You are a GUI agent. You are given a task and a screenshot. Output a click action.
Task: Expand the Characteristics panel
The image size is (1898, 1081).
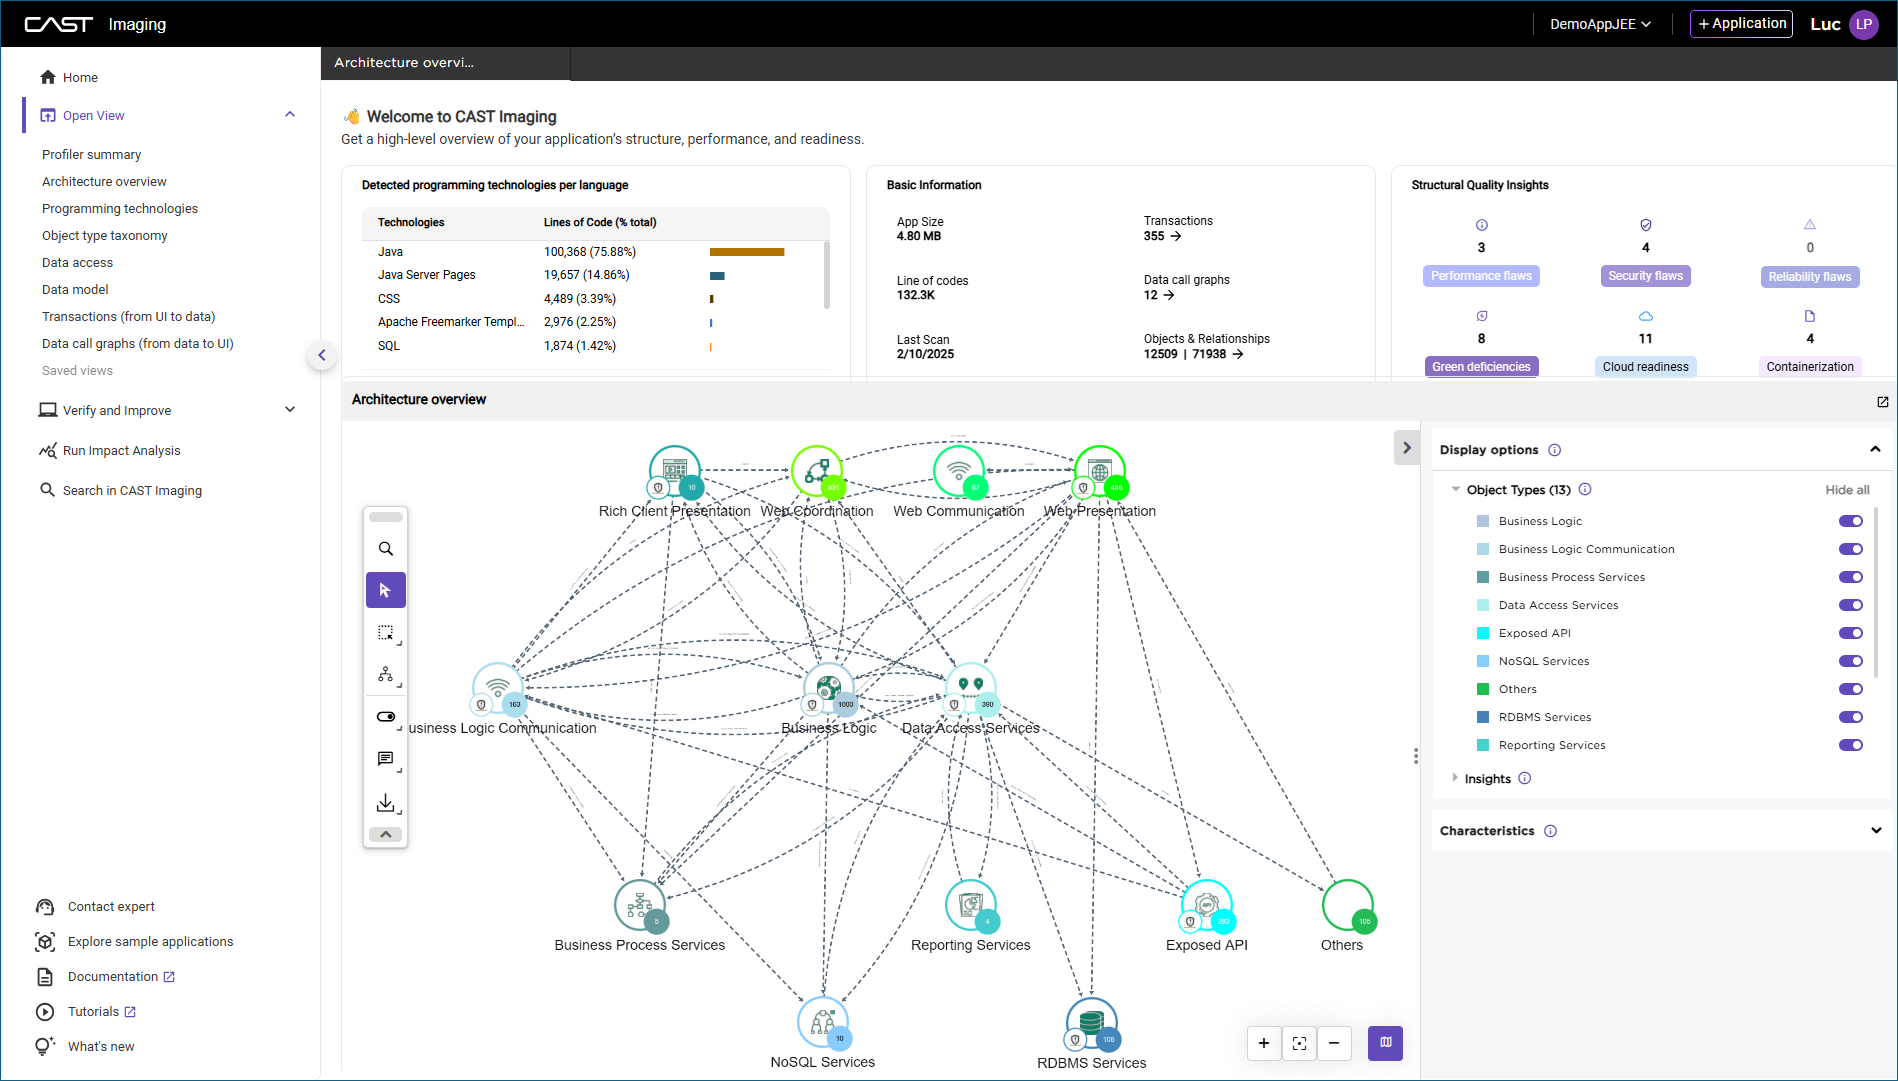coord(1875,831)
